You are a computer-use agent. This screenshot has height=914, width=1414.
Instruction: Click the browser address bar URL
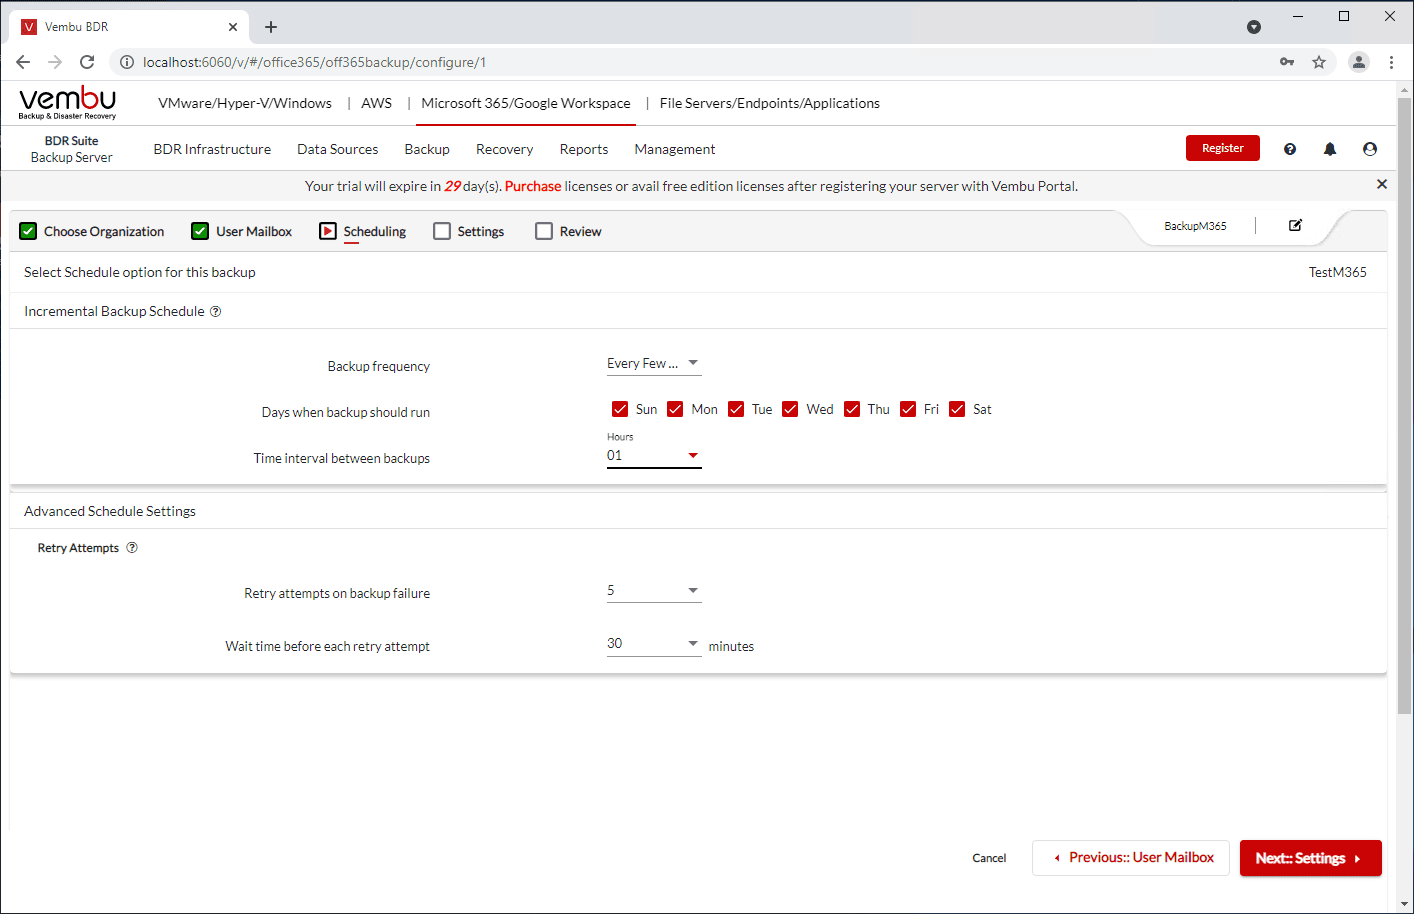coord(315,62)
